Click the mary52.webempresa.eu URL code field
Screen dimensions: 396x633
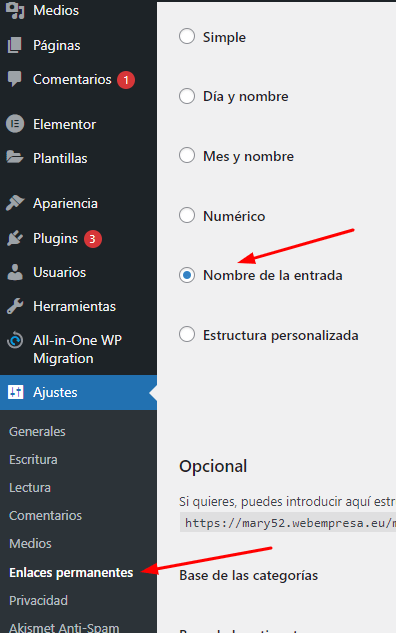coord(288,523)
